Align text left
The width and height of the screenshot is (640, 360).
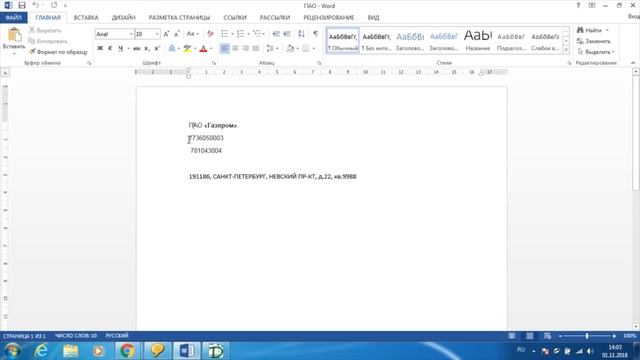[224, 49]
